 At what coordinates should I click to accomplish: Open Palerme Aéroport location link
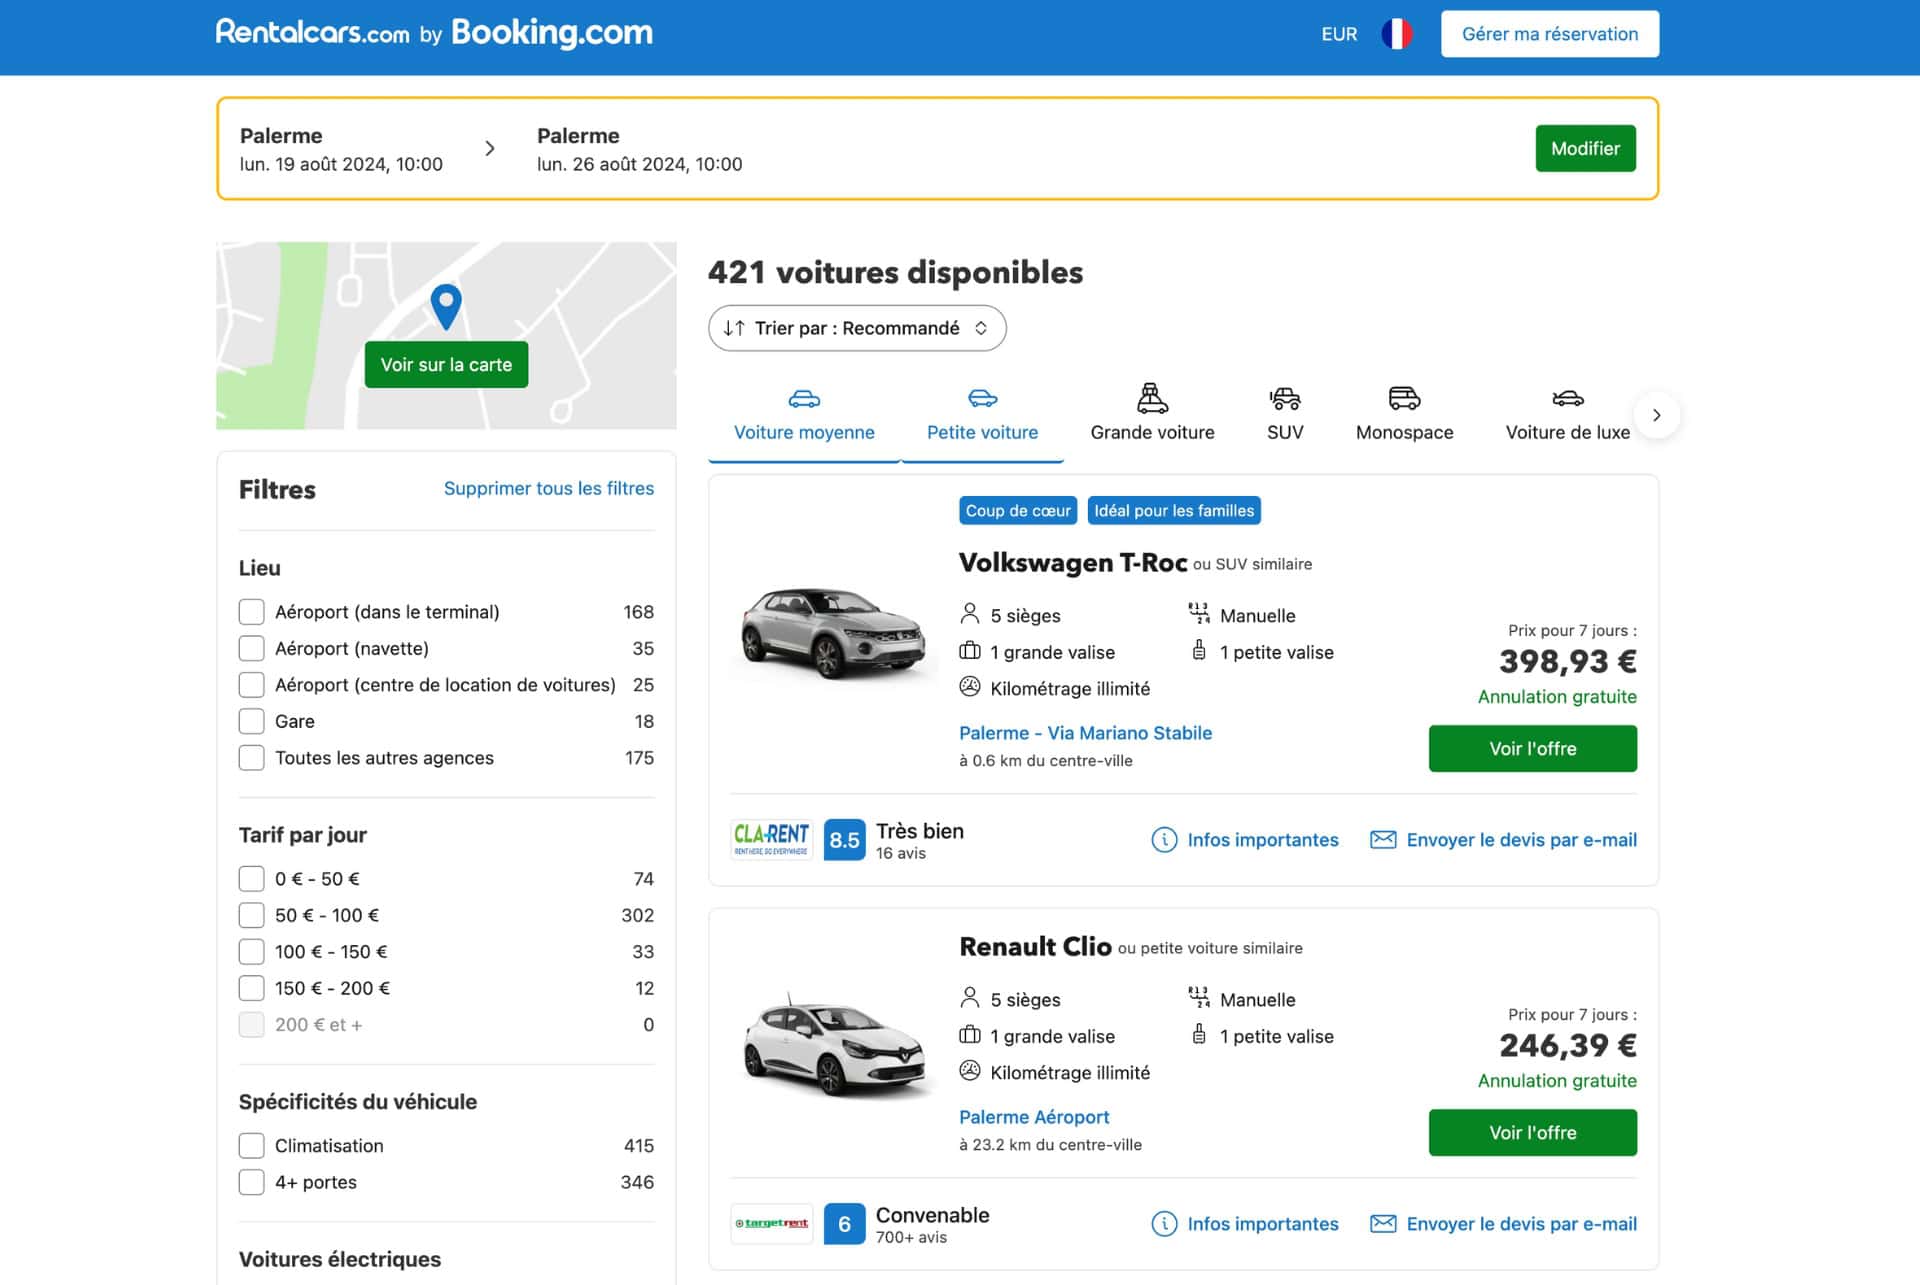[1034, 1117]
